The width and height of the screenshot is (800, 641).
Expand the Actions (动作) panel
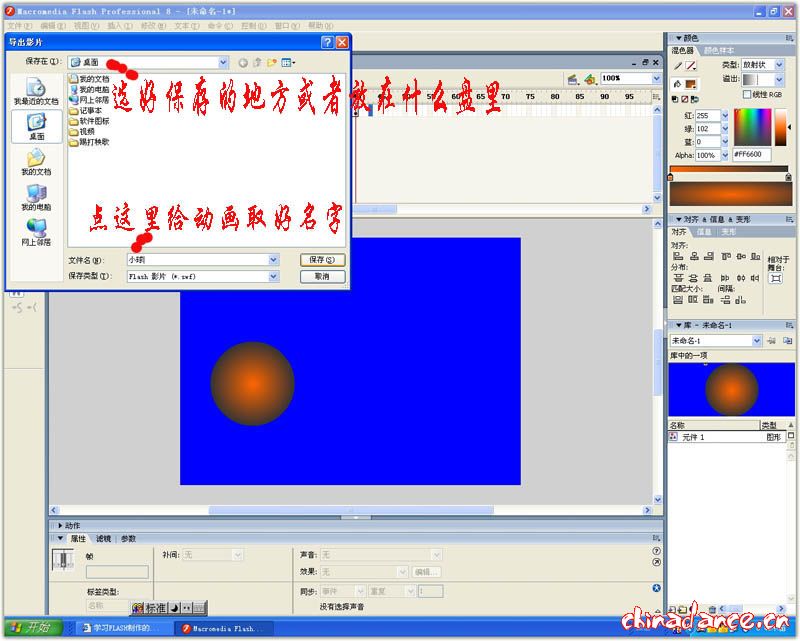tap(62, 525)
